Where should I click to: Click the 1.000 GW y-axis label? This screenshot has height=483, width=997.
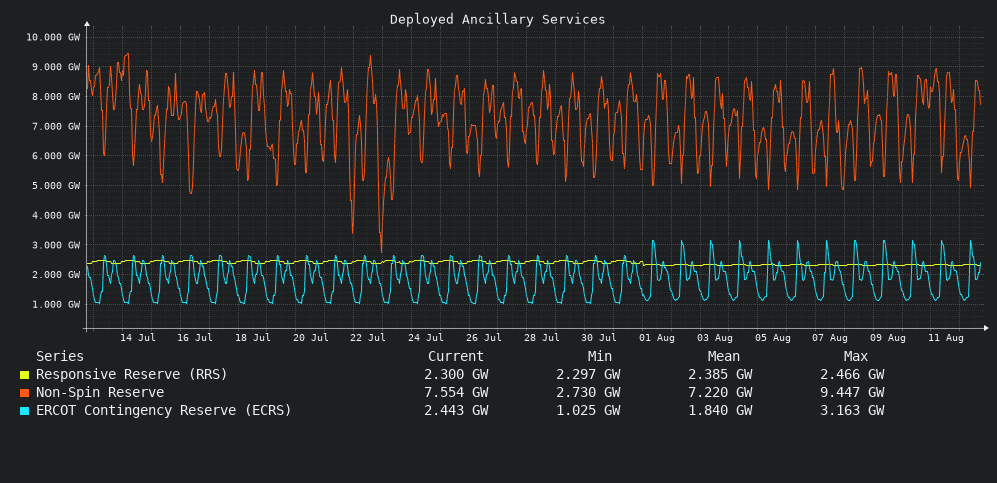56,304
